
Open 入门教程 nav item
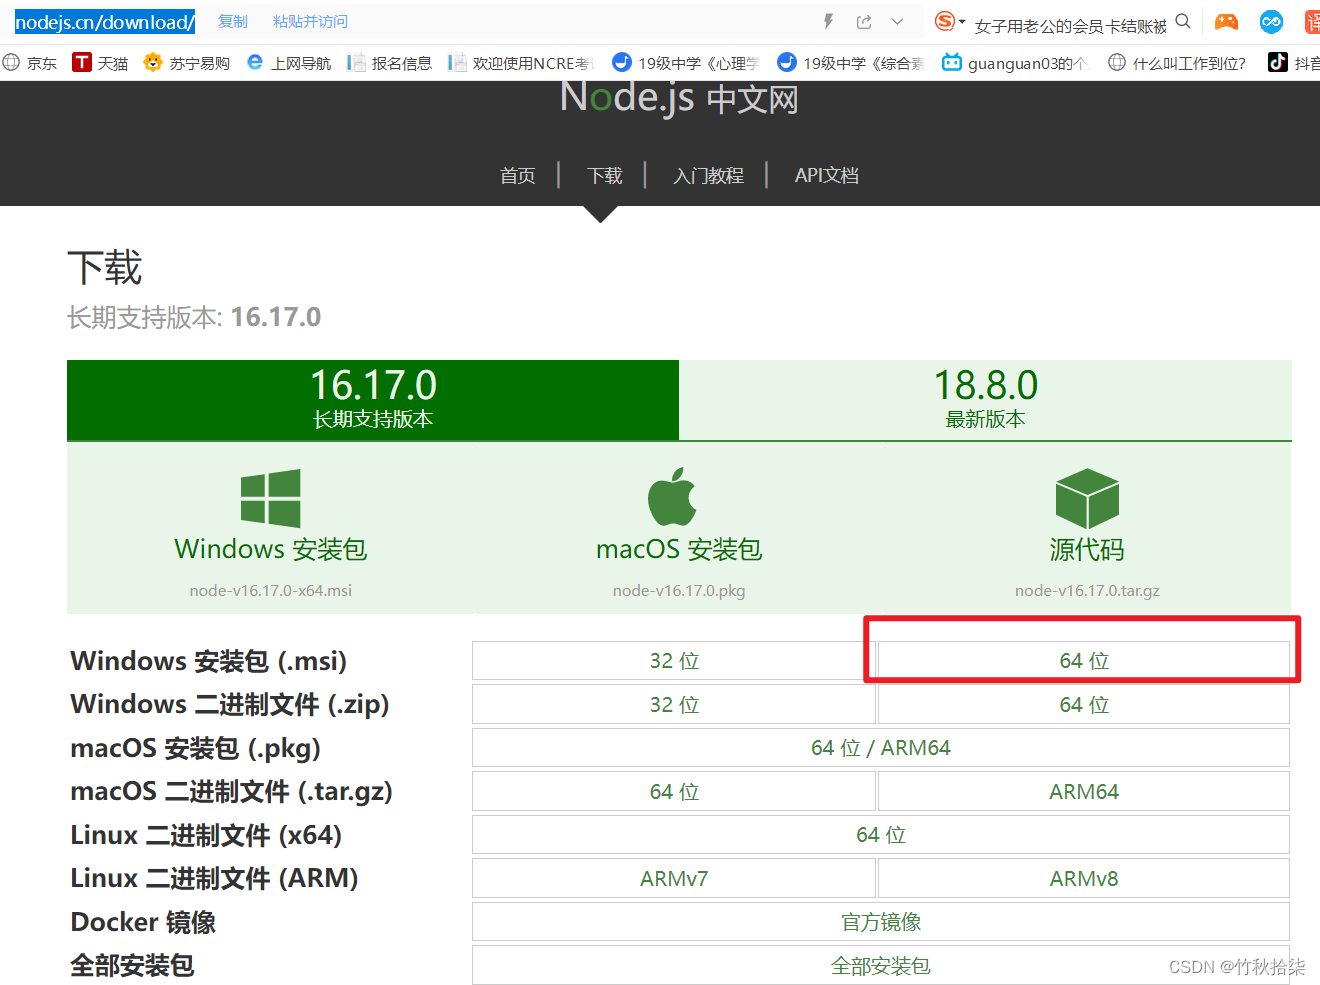coord(709,175)
